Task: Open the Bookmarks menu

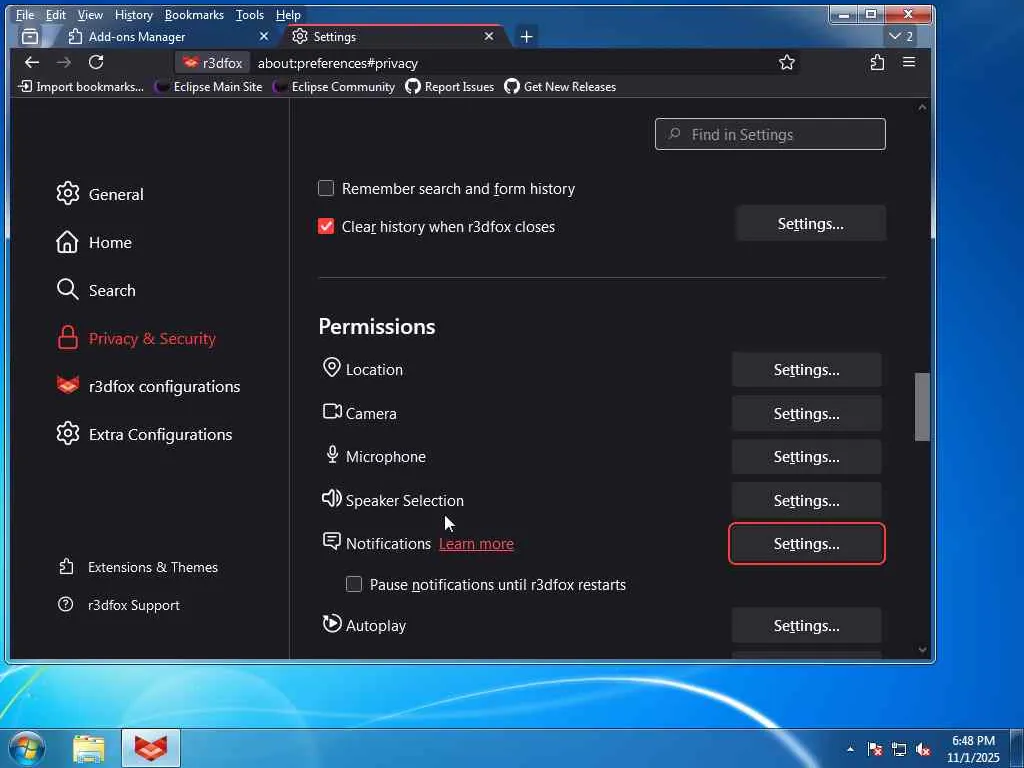Action: click(194, 14)
